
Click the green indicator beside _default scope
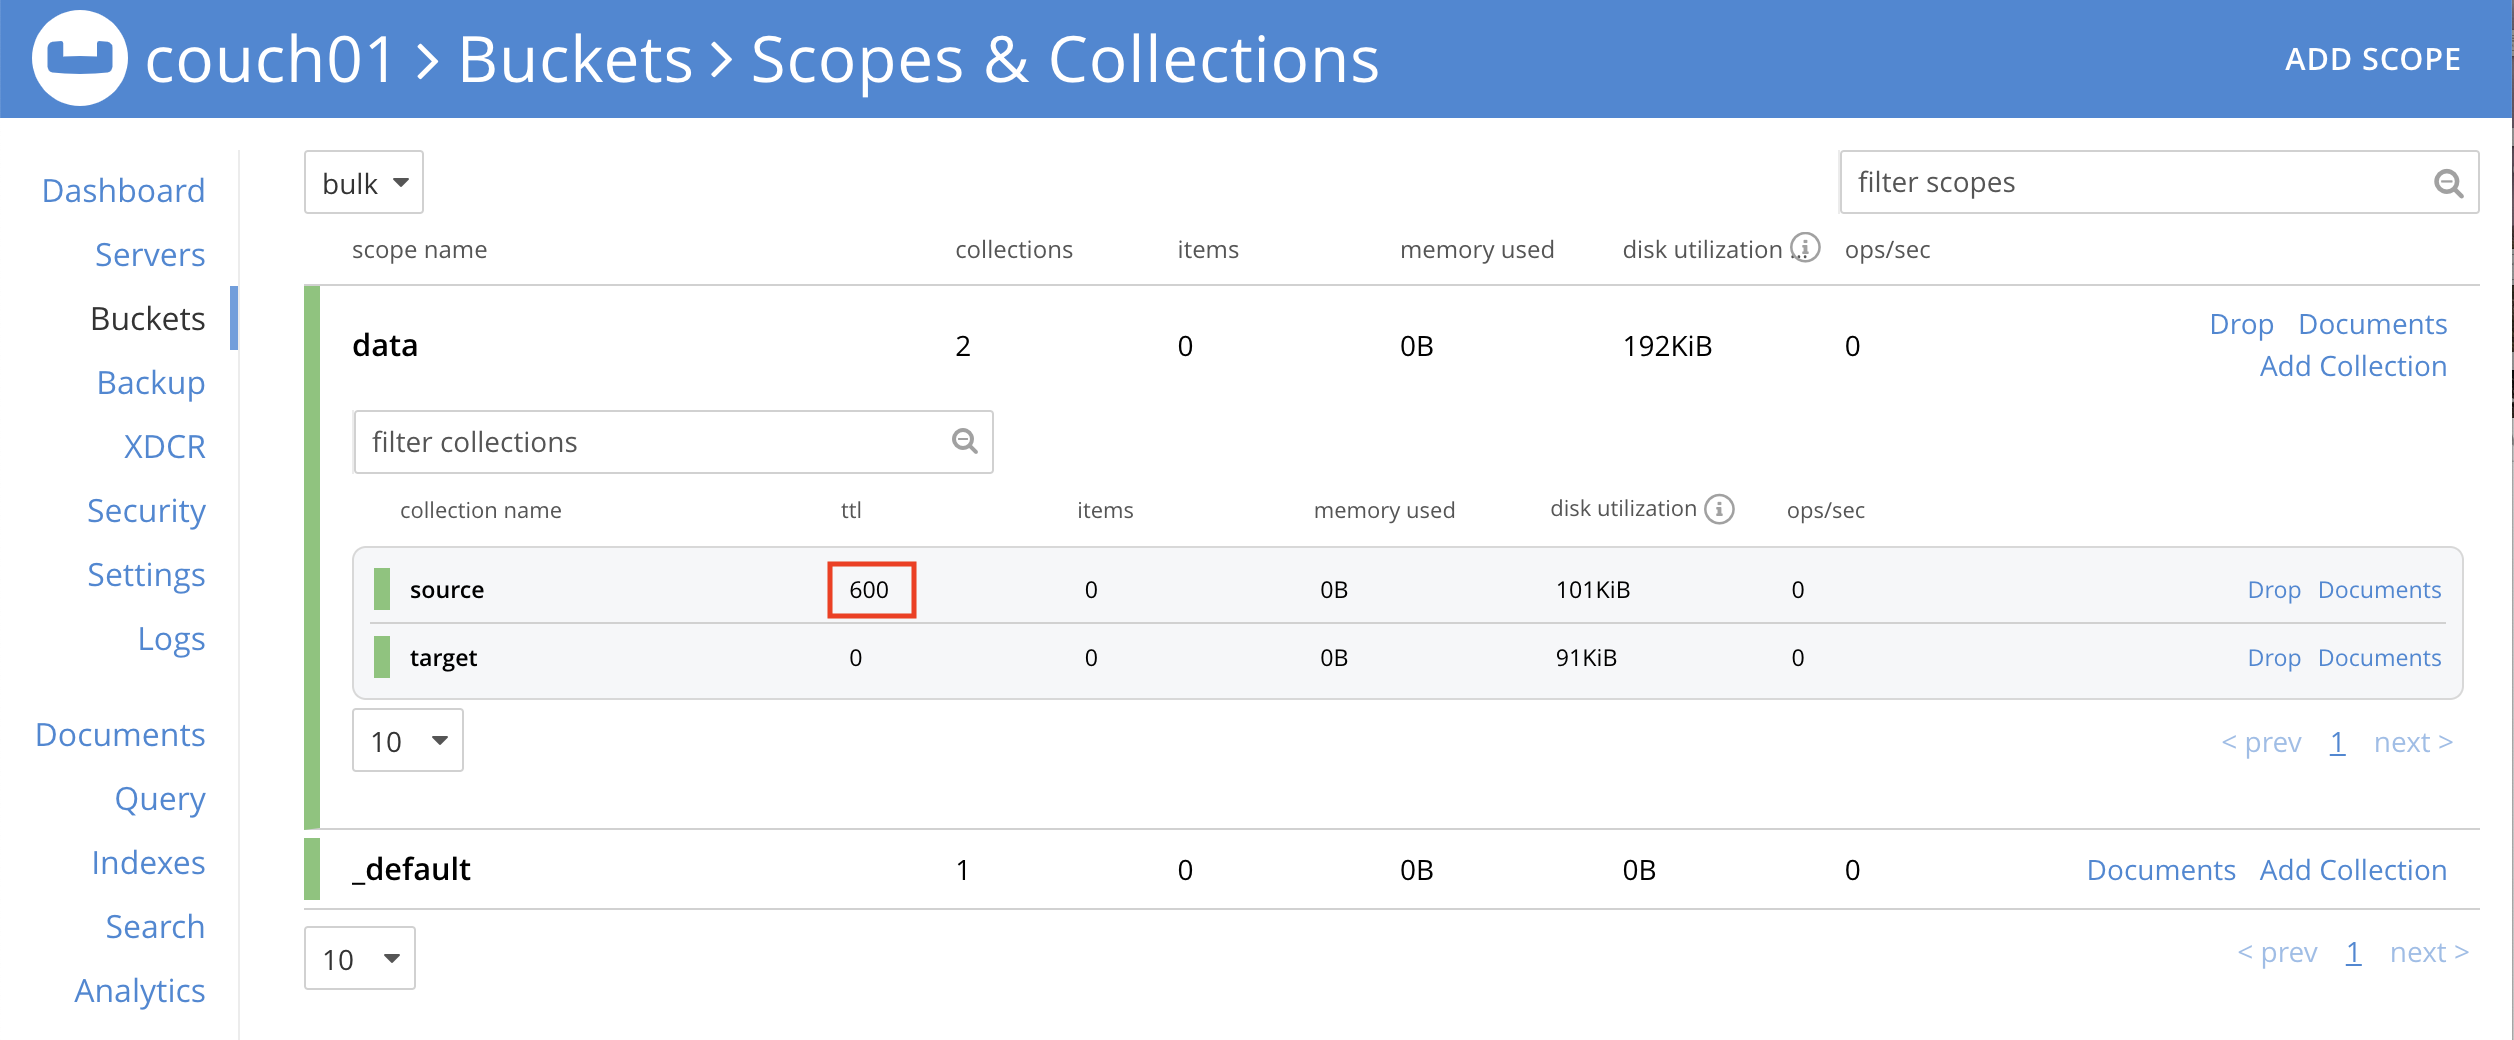pos(311,869)
